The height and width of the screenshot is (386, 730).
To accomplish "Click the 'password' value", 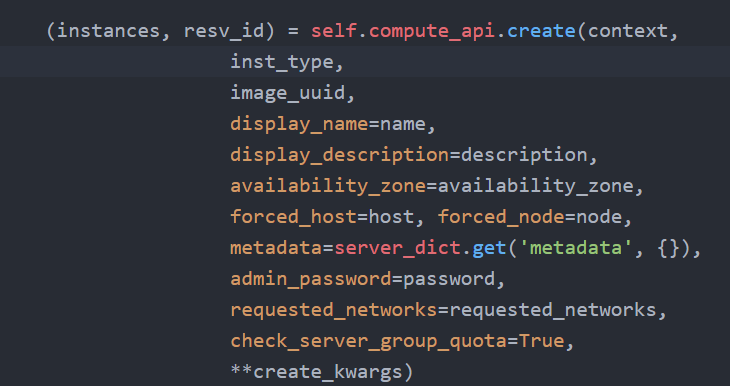I will tap(449, 279).
